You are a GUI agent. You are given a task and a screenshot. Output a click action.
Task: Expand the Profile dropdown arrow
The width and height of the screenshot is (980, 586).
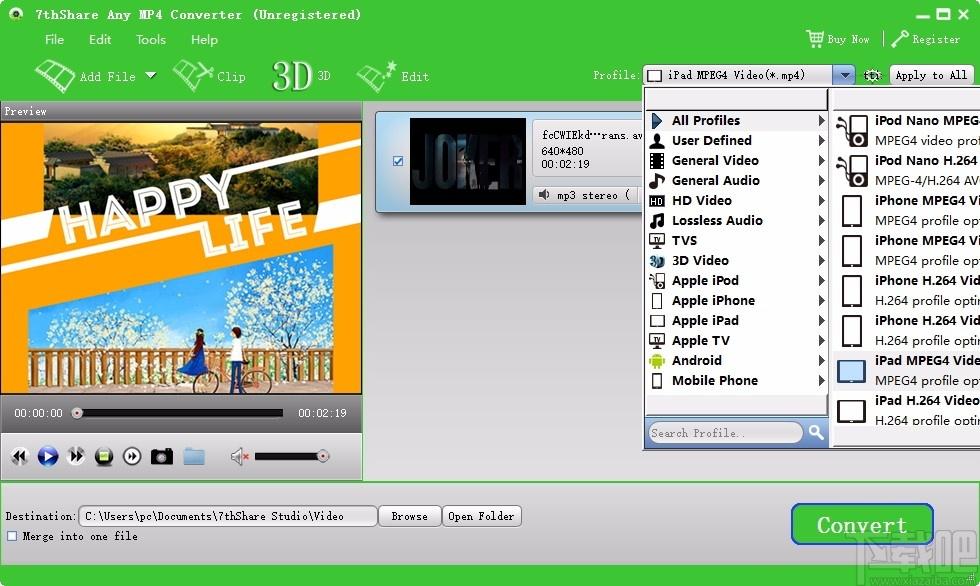[x=844, y=75]
